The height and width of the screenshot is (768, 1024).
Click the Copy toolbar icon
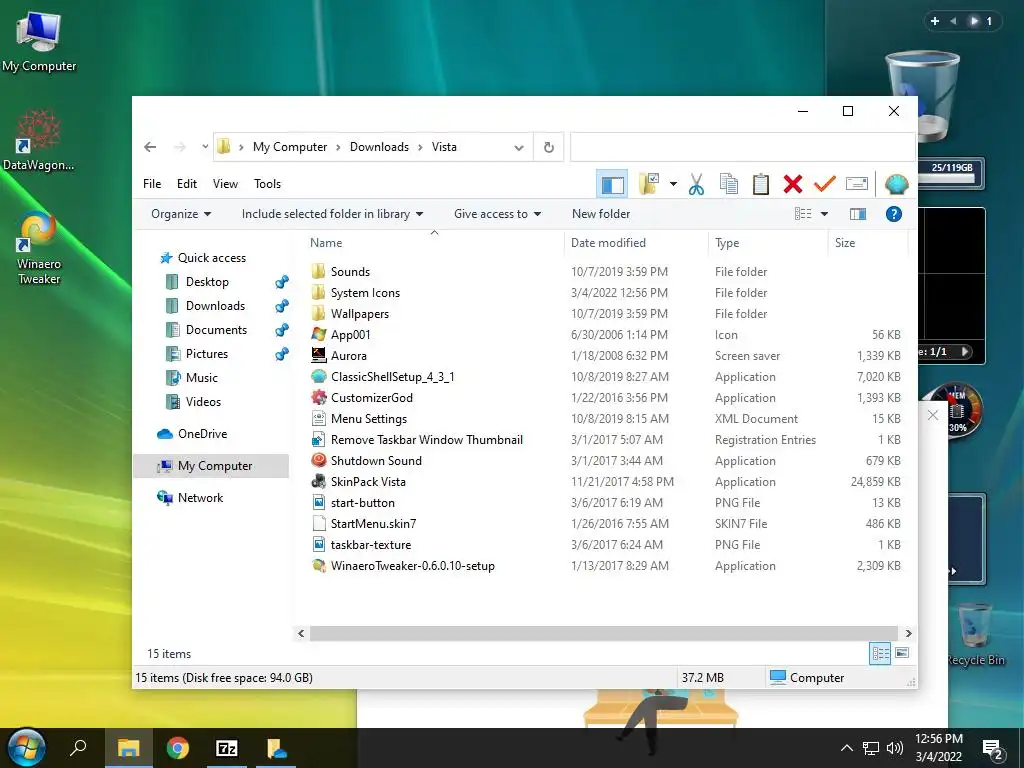click(728, 184)
